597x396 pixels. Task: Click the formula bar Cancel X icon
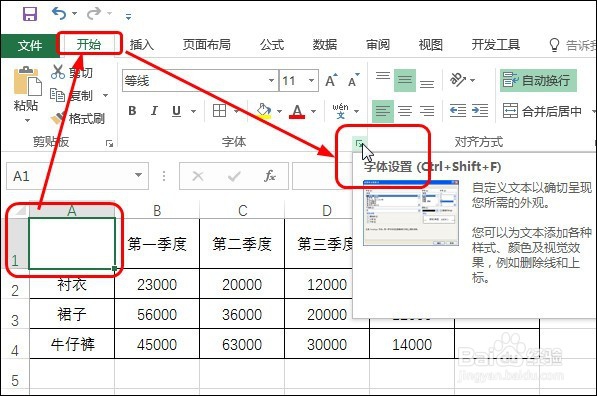(x=198, y=176)
